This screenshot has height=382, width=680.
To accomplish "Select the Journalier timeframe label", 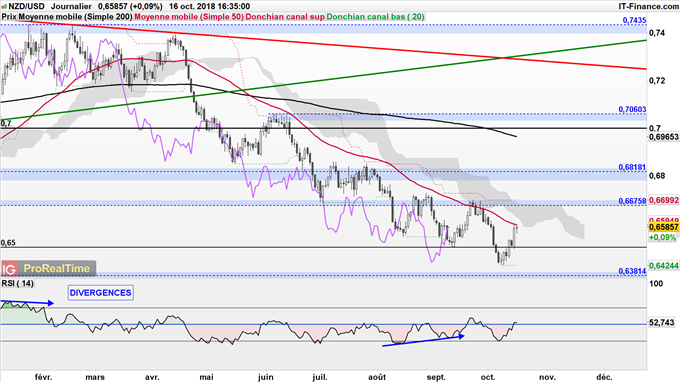I will tap(71, 7).
